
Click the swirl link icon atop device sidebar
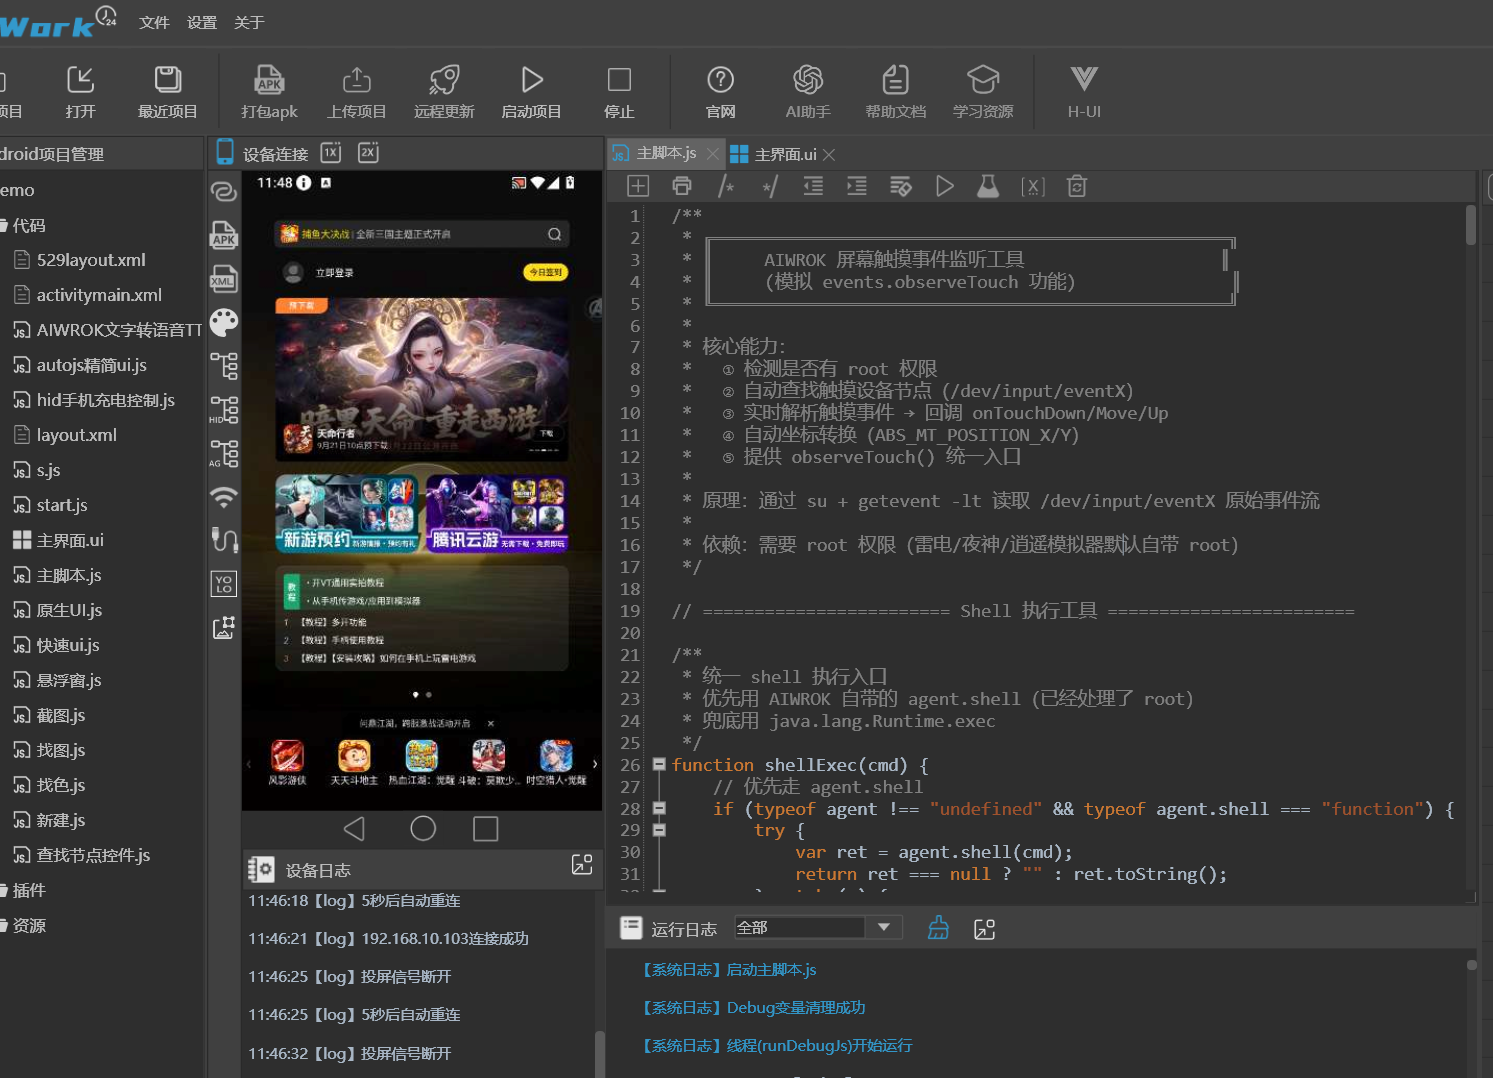coord(224,190)
